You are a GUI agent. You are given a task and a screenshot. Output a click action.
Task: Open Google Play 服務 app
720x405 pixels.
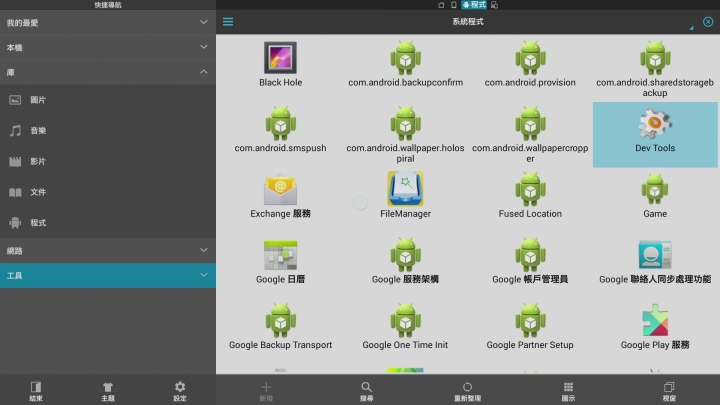[x=655, y=327]
